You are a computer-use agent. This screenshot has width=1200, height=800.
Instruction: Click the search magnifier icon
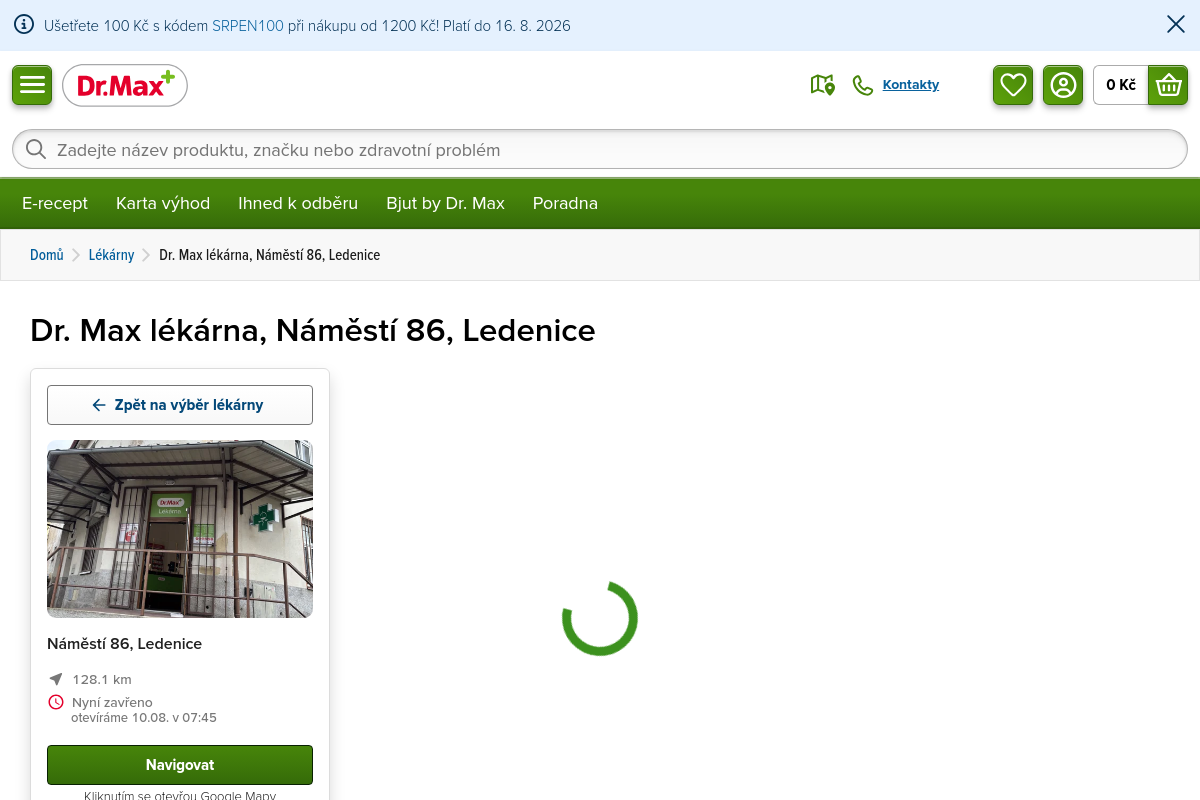(36, 149)
